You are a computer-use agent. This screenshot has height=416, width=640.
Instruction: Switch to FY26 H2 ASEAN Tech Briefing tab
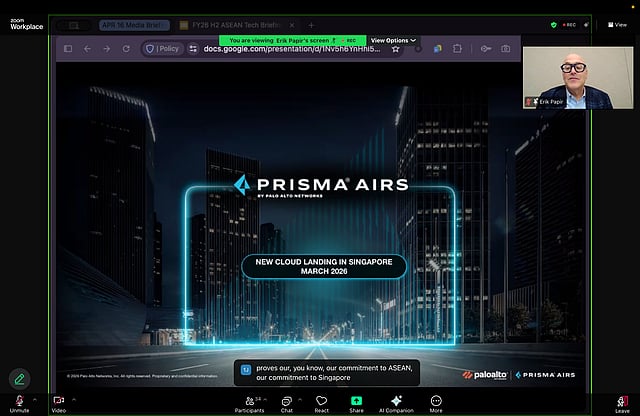235,24
